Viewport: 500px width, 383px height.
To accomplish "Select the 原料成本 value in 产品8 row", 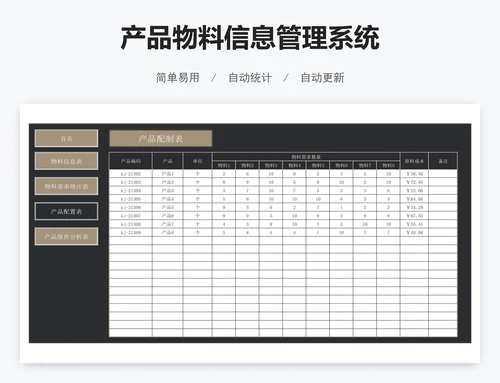I will [x=414, y=232].
